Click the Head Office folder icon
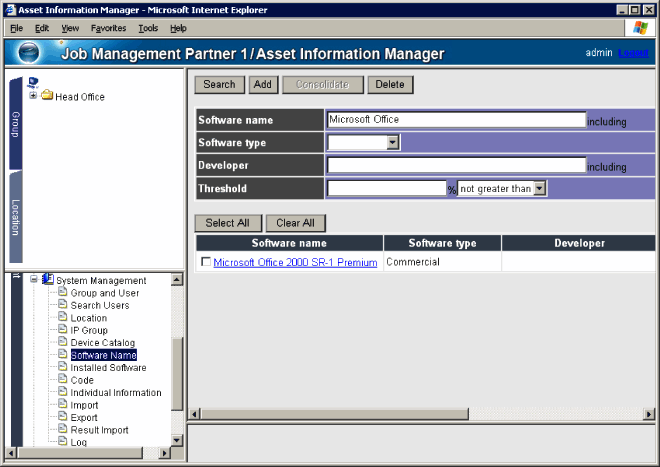660x467 pixels. tap(47, 97)
